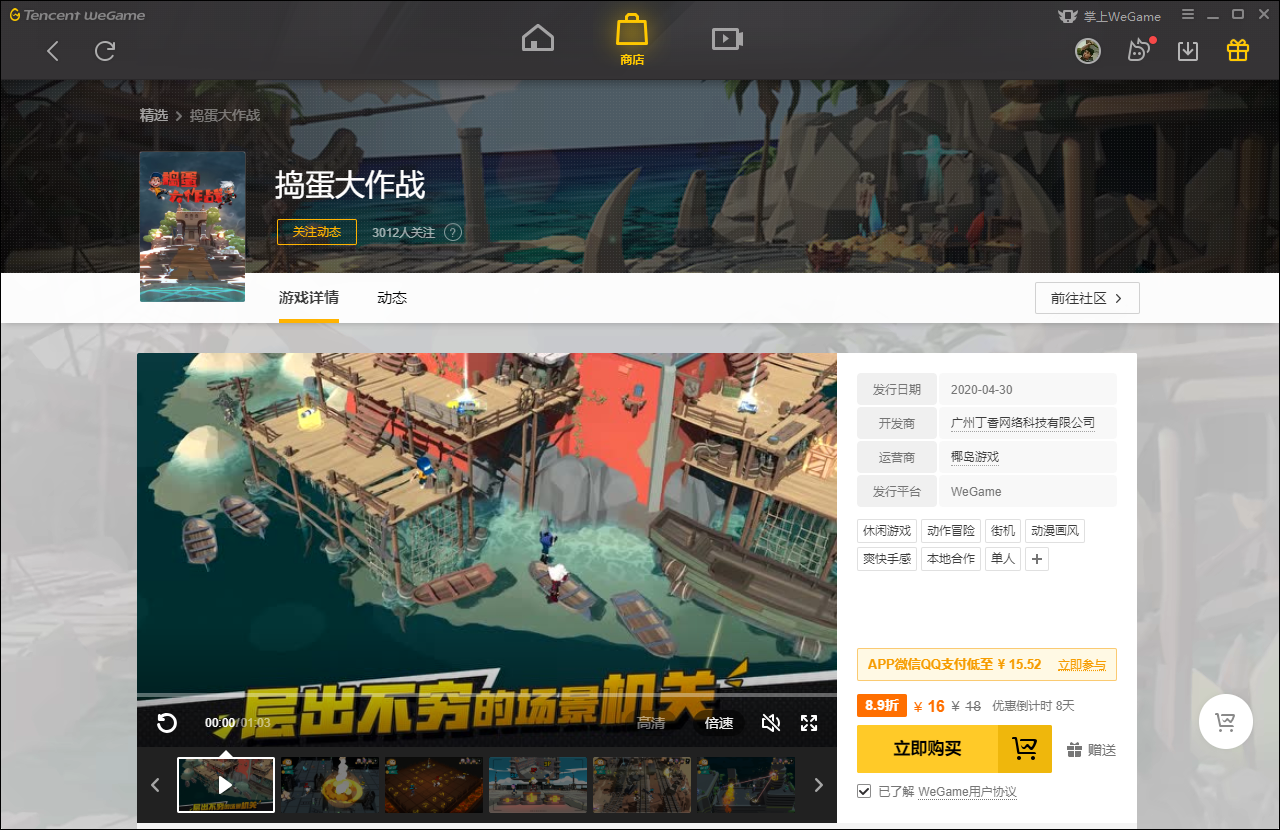
Task: Show previous media thumbnails
Action: click(x=155, y=785)
